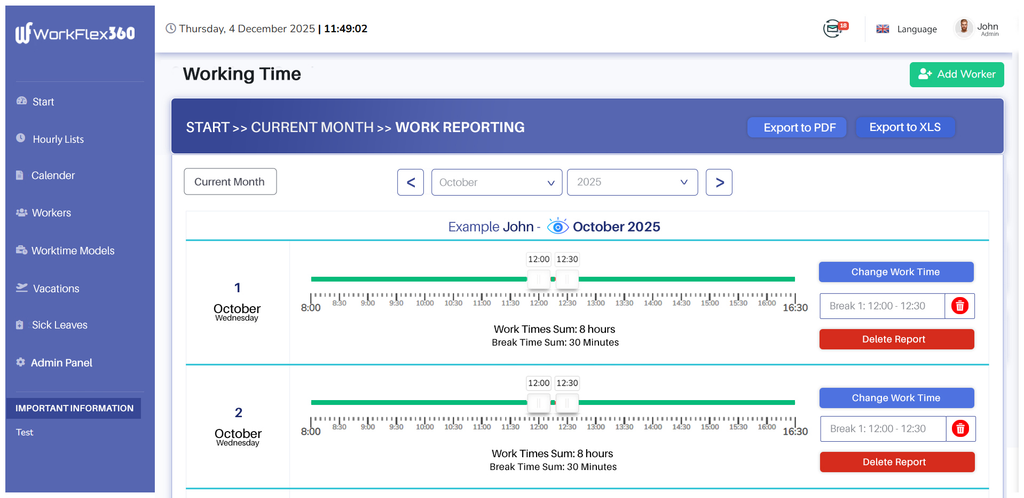
Task: Open Sick Leaves in the sidebar
Action: [59, 325]
